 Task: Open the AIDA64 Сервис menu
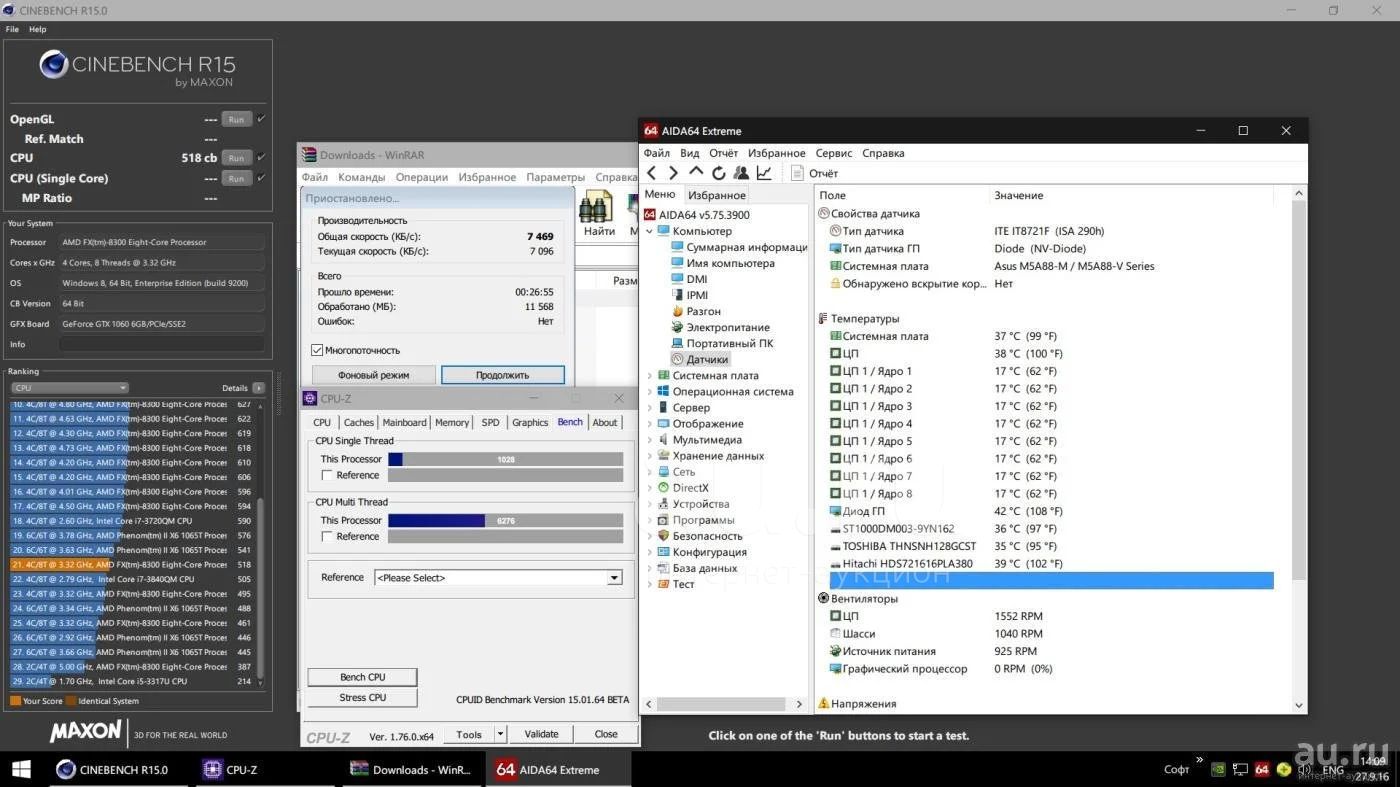click(x=834, y=153)
